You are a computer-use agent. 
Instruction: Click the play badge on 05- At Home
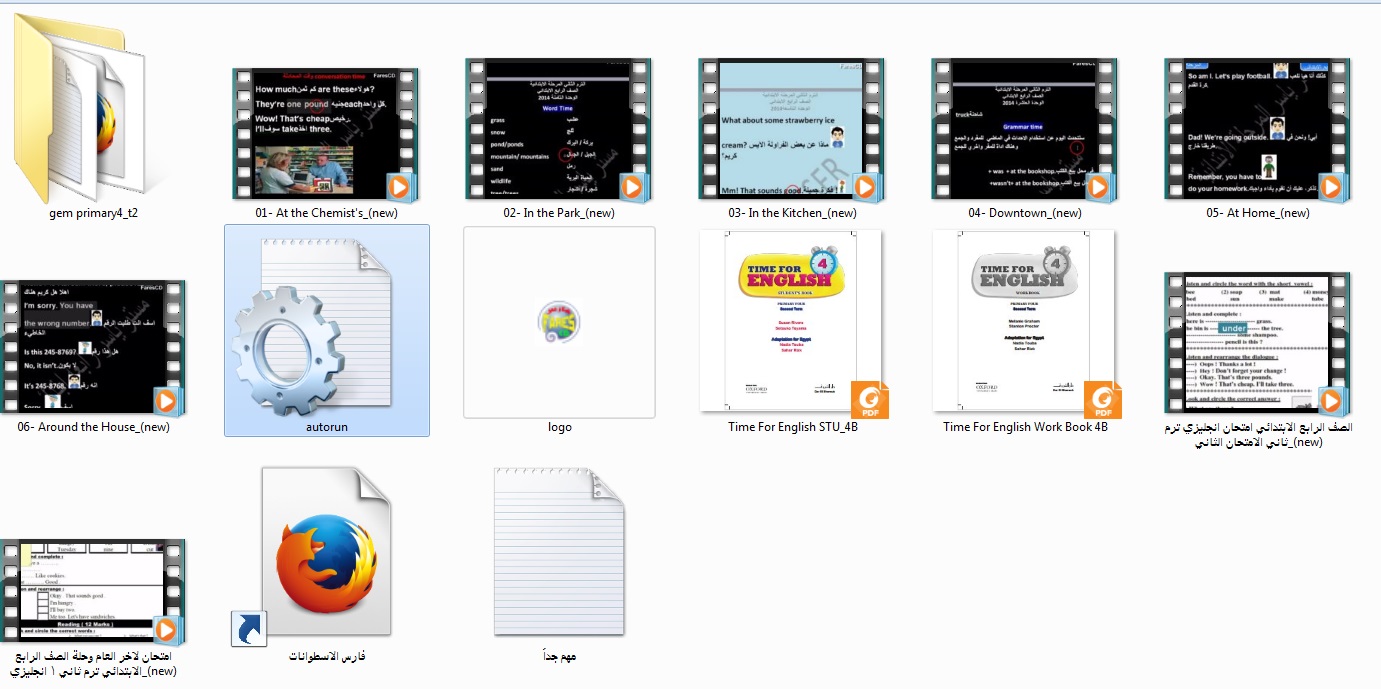1331,187
